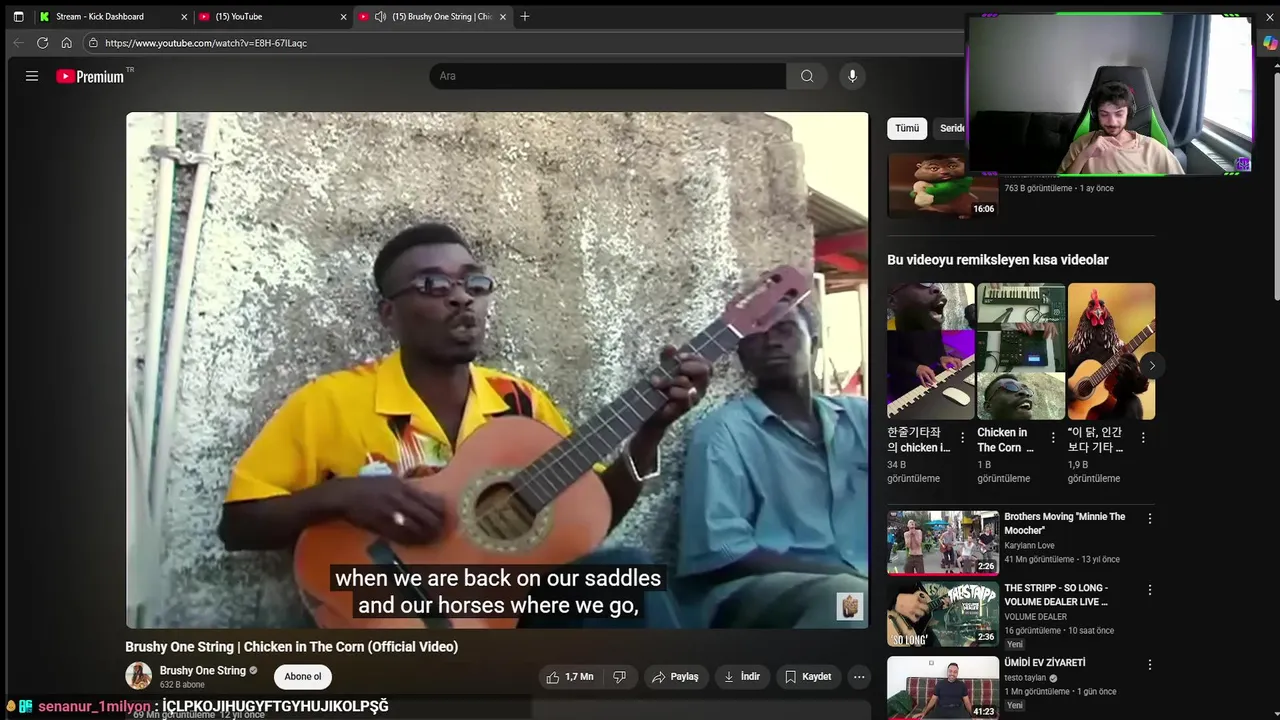Screen dimensions: 1280x720
Task: Click channel watermark icon on video player
Action: (x=850, y=606)
